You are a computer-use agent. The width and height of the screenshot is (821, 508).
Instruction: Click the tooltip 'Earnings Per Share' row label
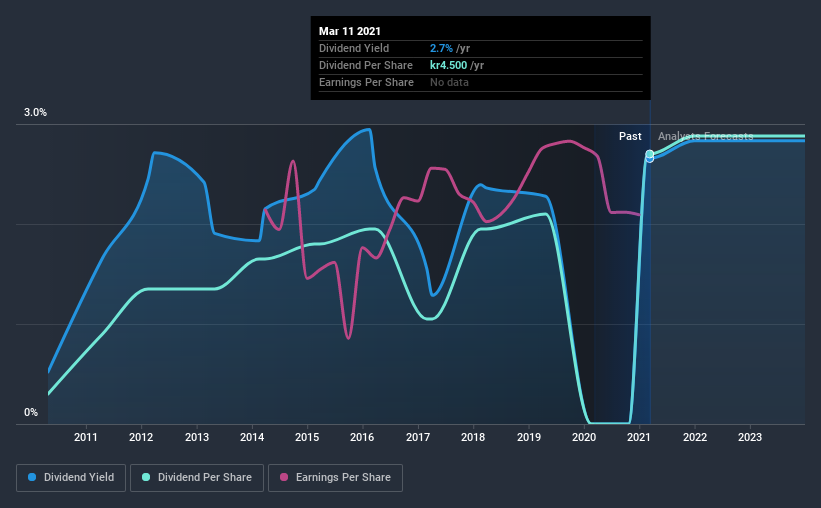[367, 82]
